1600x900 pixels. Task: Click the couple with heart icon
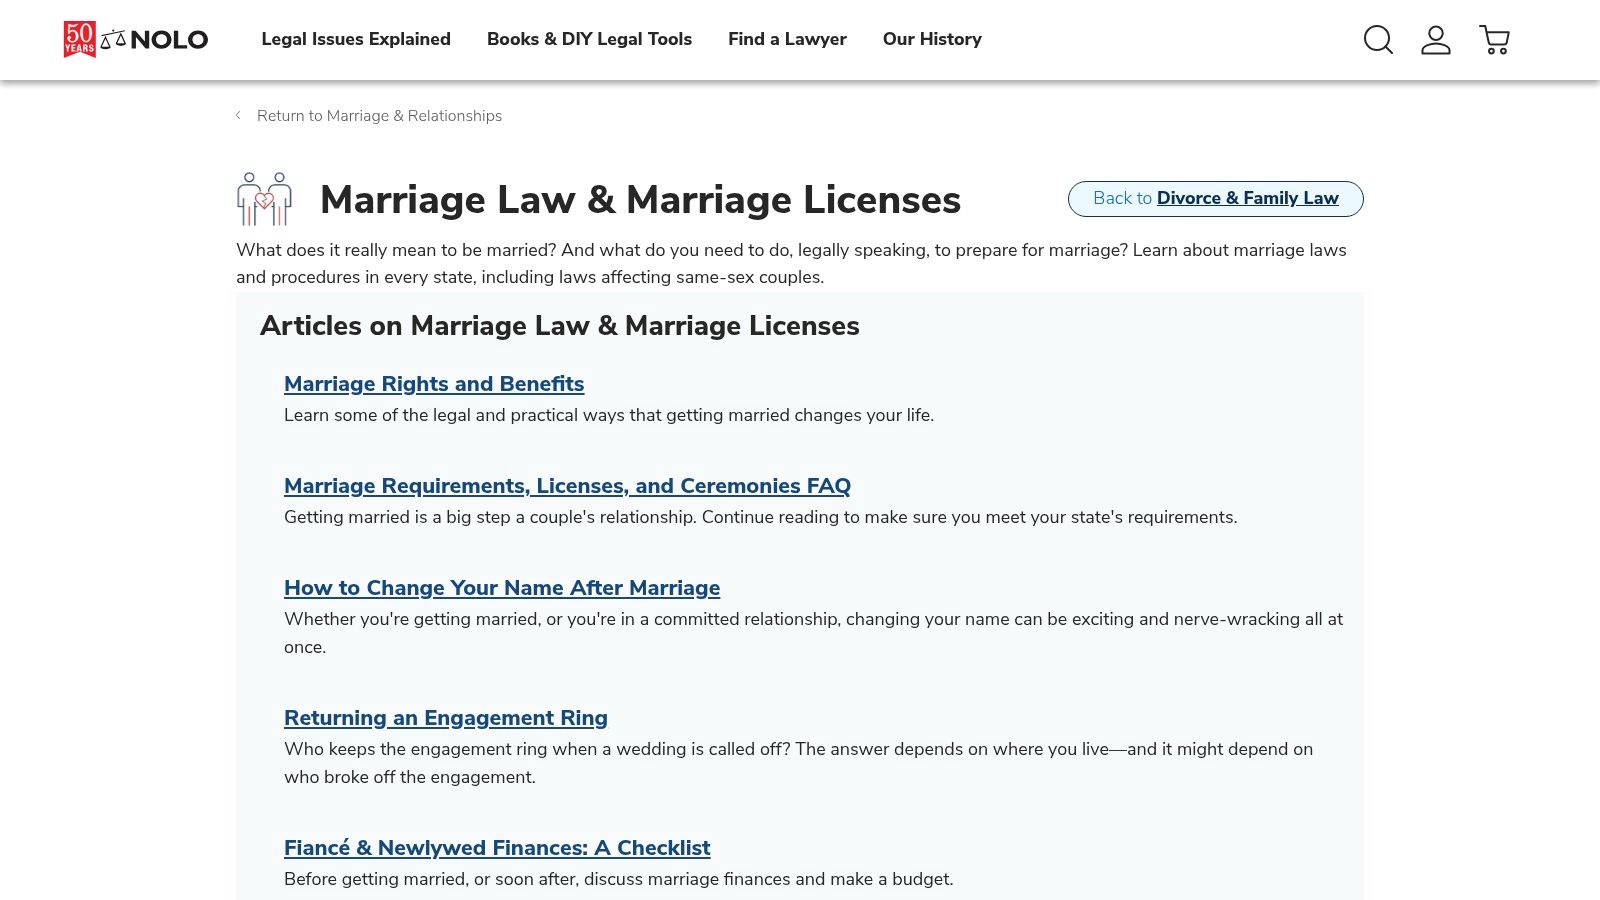click(264, 199)
